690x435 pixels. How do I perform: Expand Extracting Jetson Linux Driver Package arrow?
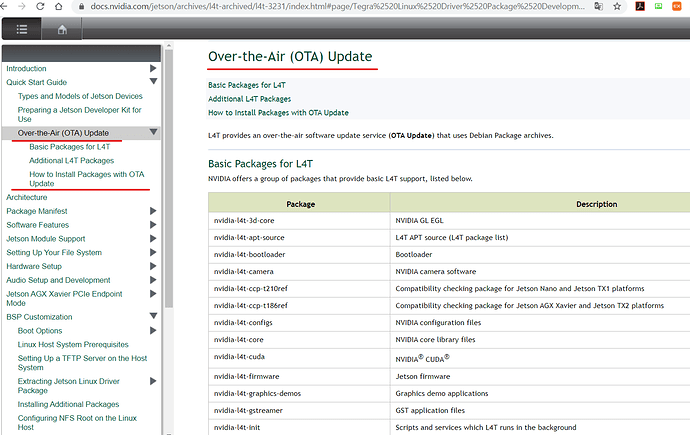[x=153, y=381]
